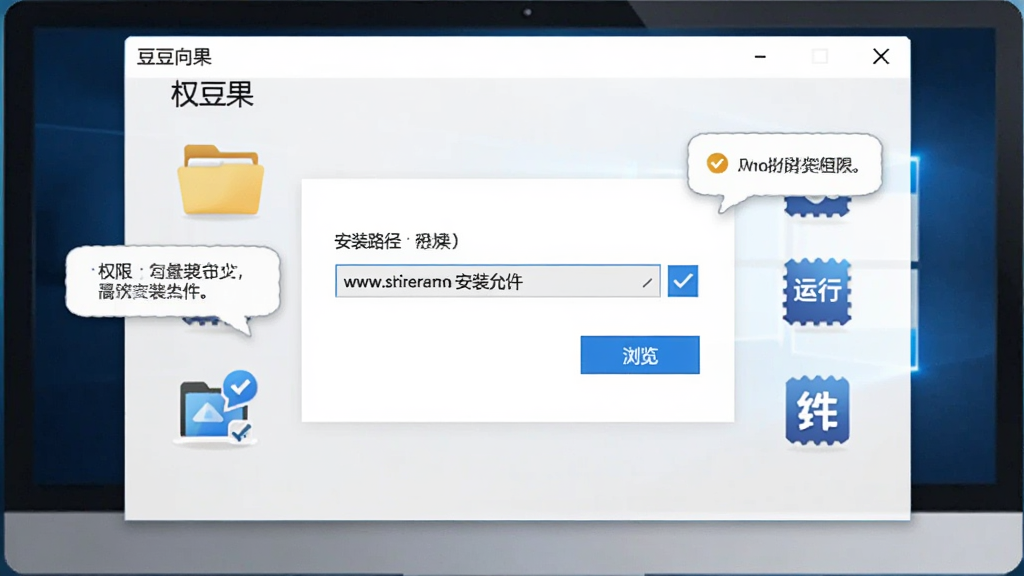Click the picture folder icon with checkmarks
The height and width of the screenshot is (576, 1024).
(217, 407)
